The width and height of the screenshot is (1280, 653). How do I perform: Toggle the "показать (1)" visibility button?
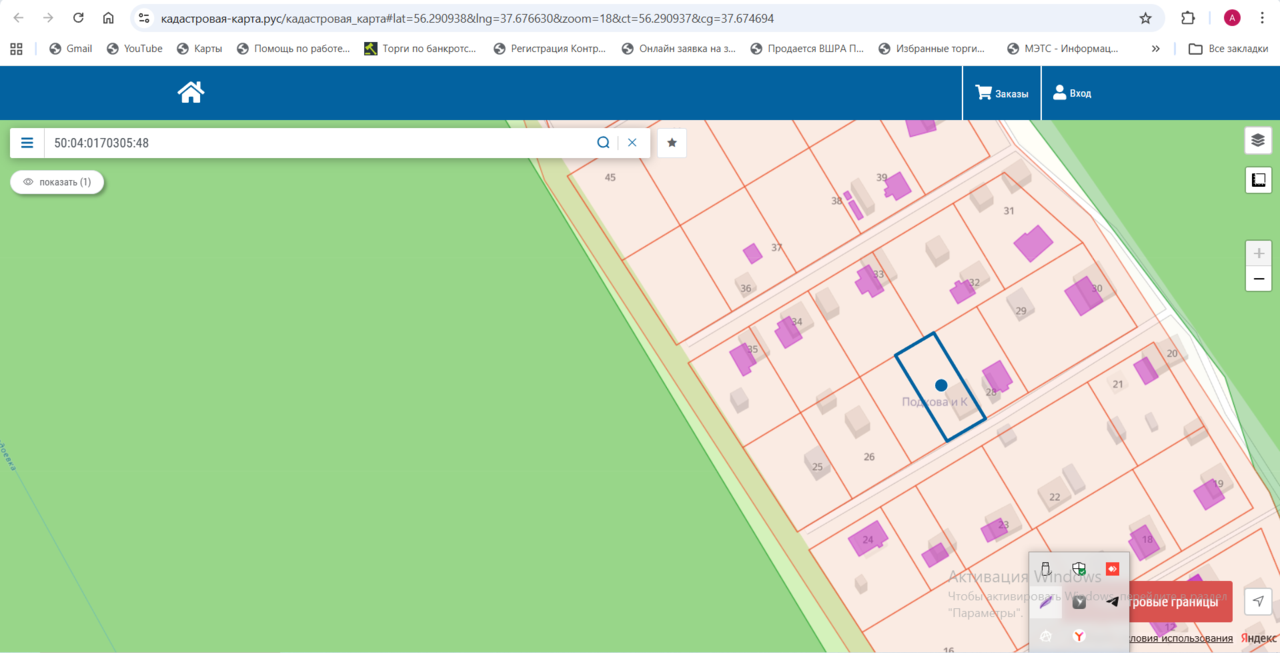[57, 182]
